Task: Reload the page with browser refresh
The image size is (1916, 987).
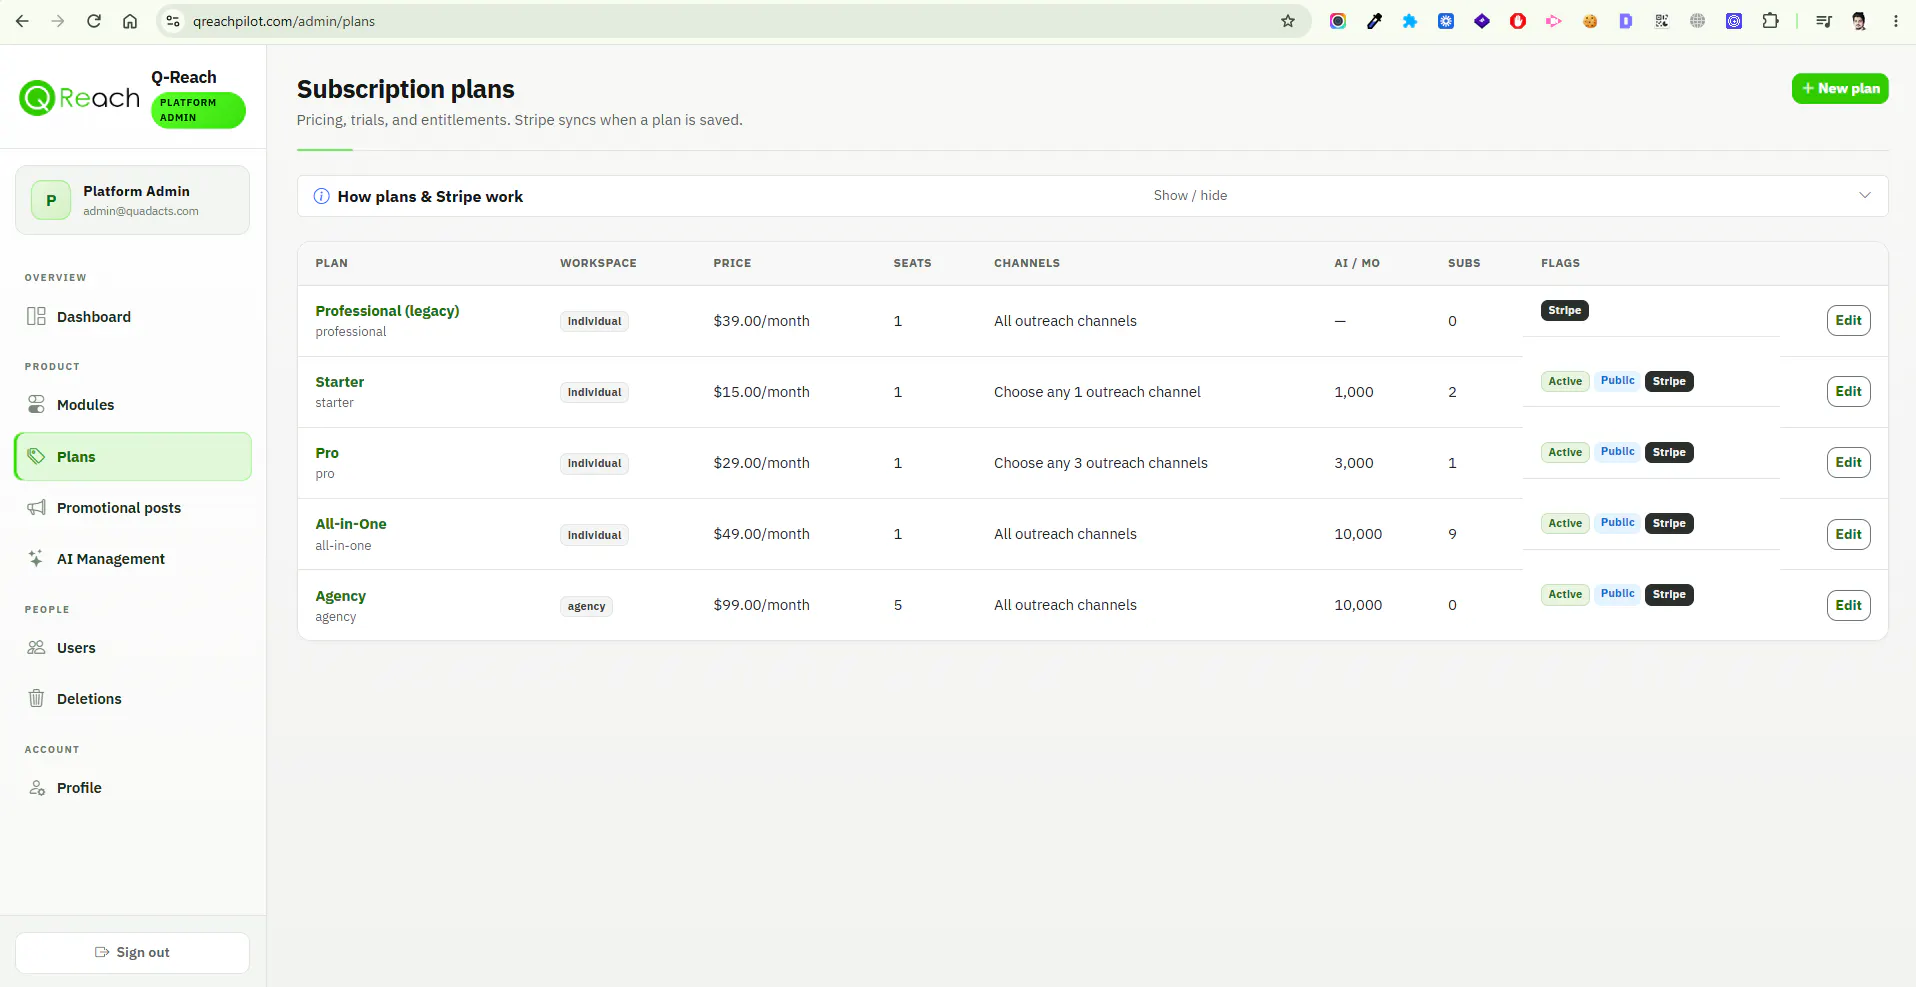Action: tap(94, 21)
